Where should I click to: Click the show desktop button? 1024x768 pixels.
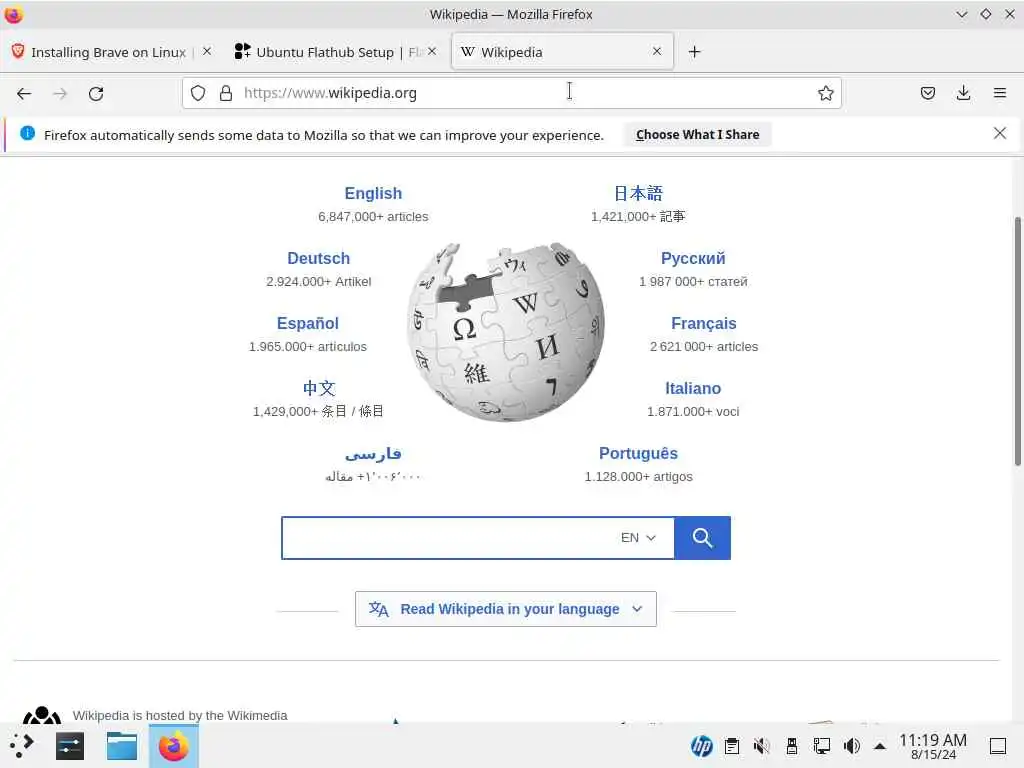998,746
